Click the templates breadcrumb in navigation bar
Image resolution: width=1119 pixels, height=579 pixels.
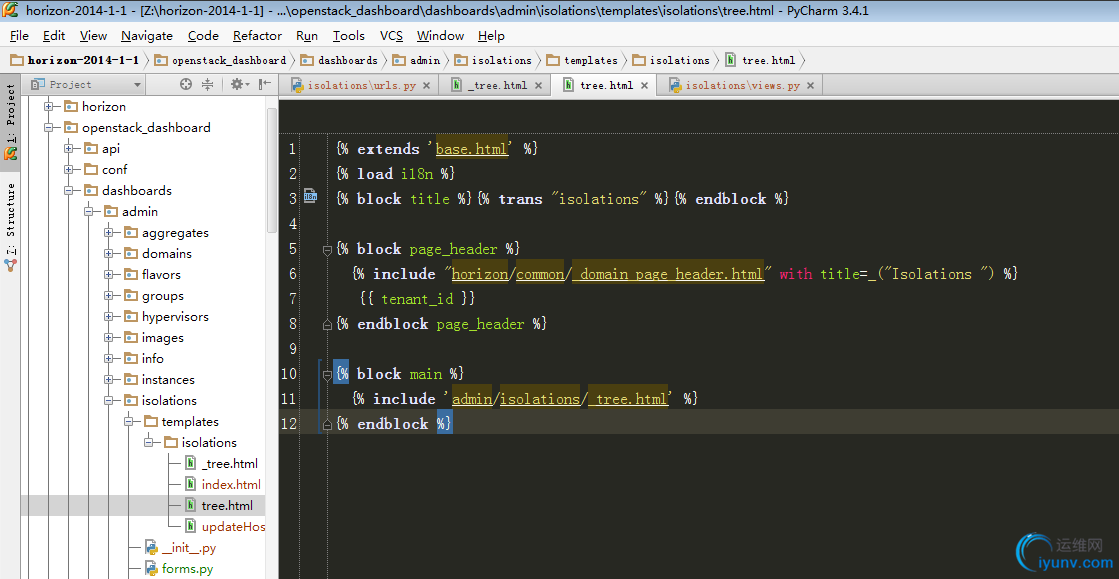[590, 60]
